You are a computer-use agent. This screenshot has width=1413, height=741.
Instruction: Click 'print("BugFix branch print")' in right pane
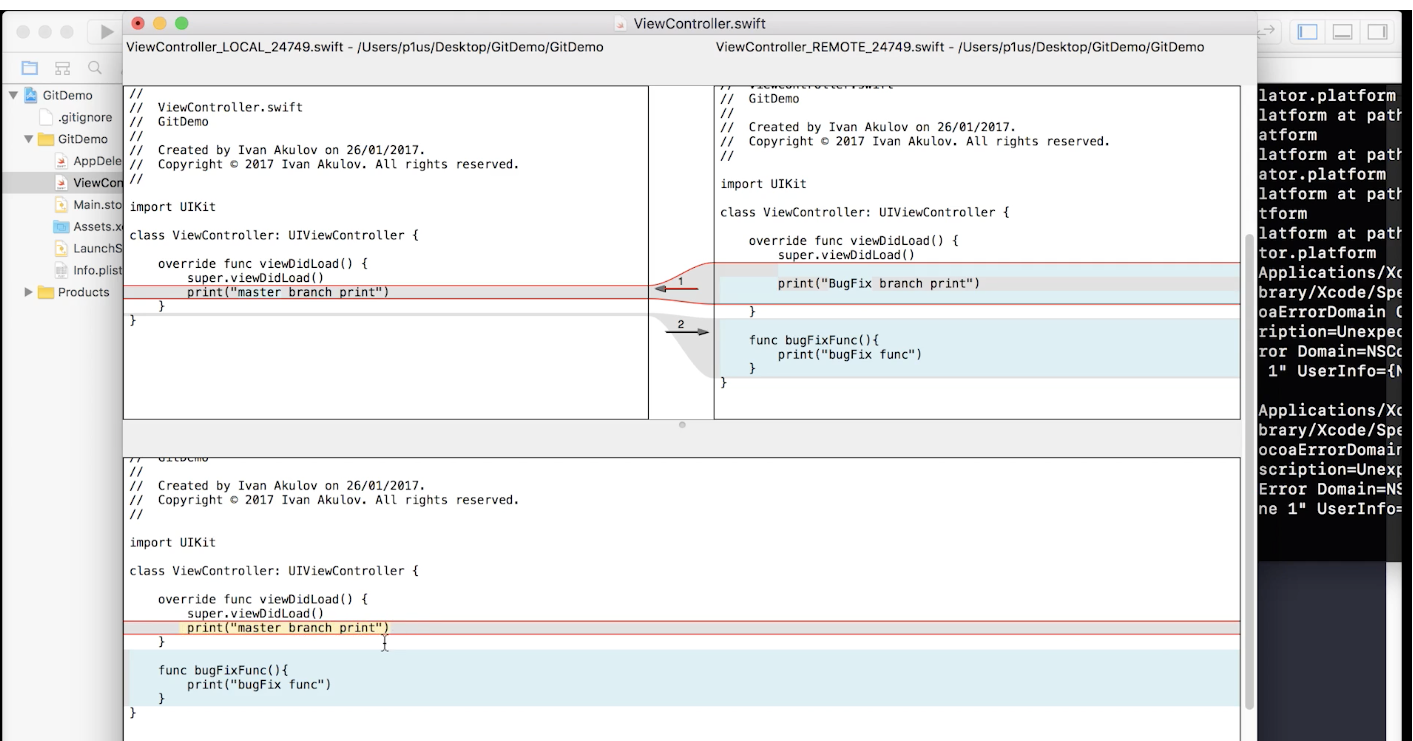click(x=879, y=283)
